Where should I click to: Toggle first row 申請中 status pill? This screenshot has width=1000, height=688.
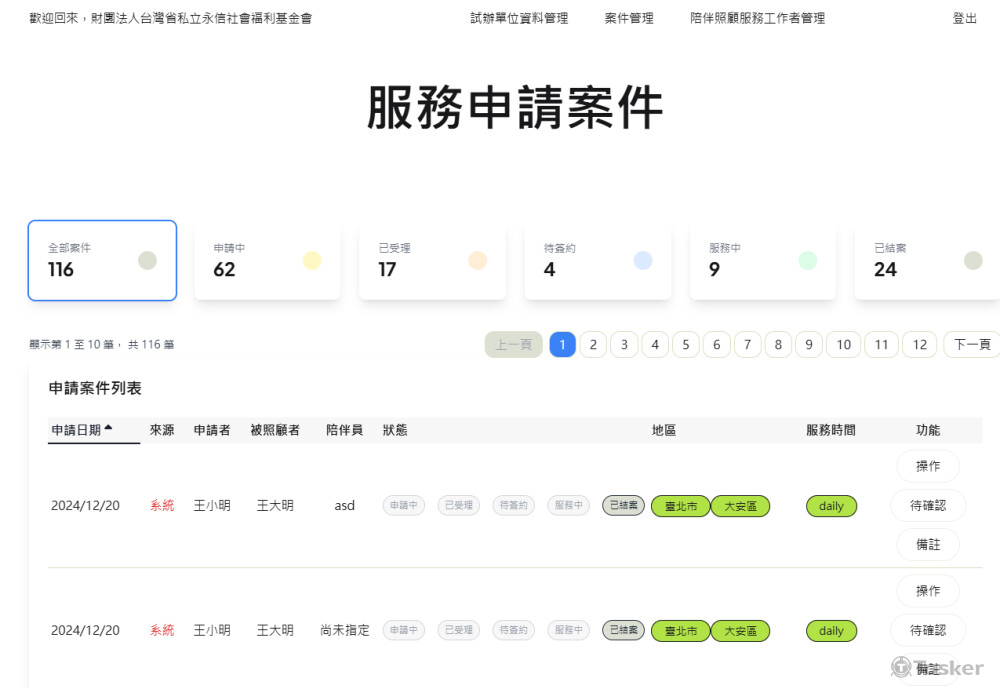404,506
